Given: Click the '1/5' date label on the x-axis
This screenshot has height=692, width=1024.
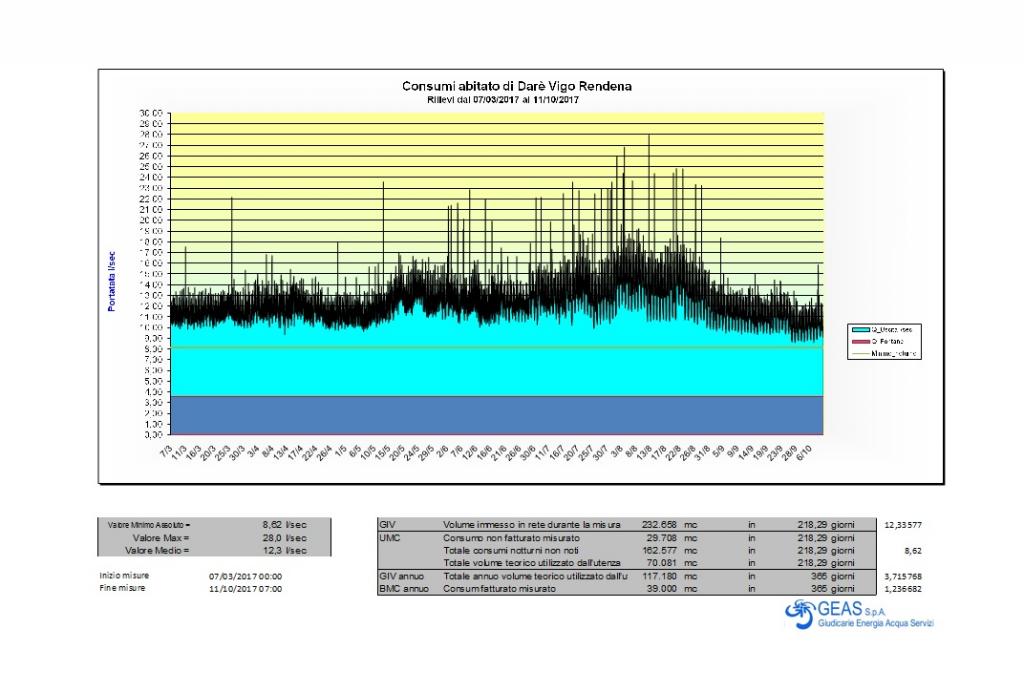Looking at the screenshot, I should [x=341, y=451].
